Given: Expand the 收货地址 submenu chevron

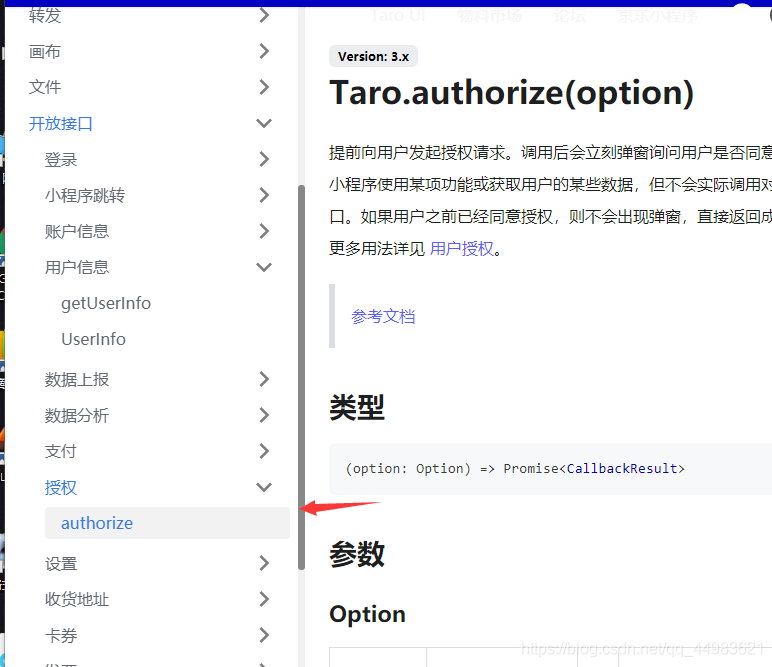Looking at the screenshot, I should pyautogui.click(x=264, y=599).
